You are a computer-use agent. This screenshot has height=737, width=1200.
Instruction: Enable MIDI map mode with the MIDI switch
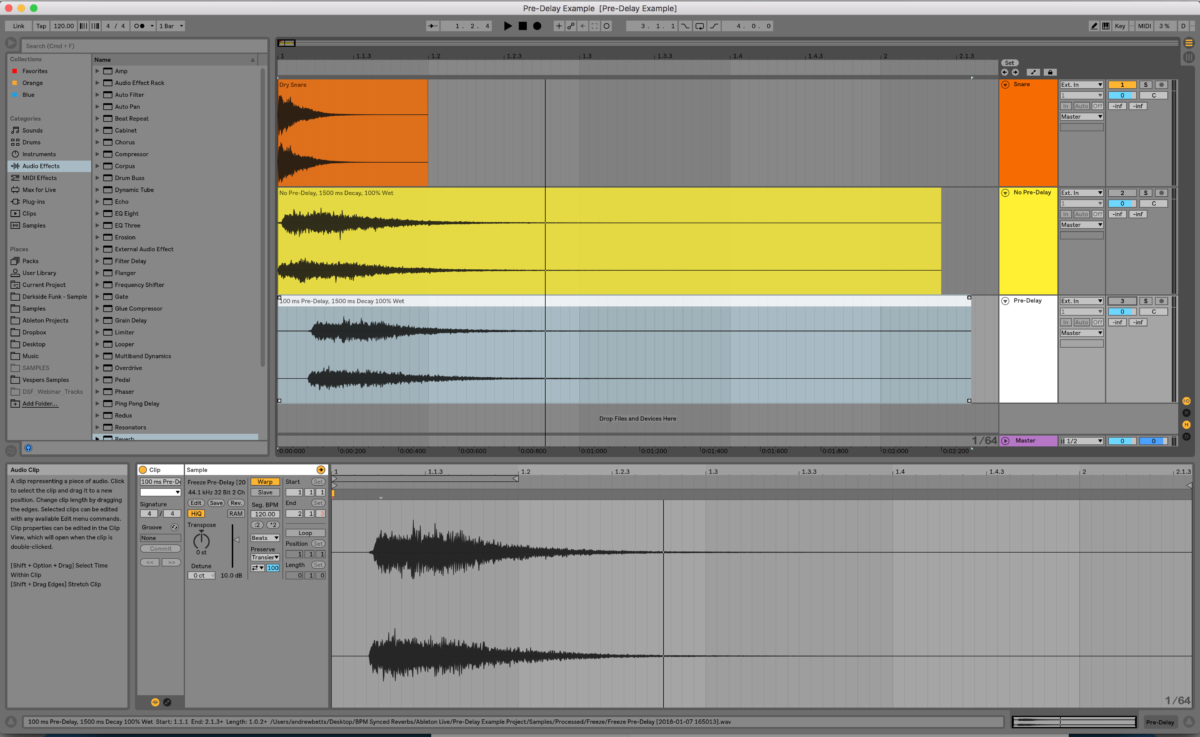(1144, 25)
